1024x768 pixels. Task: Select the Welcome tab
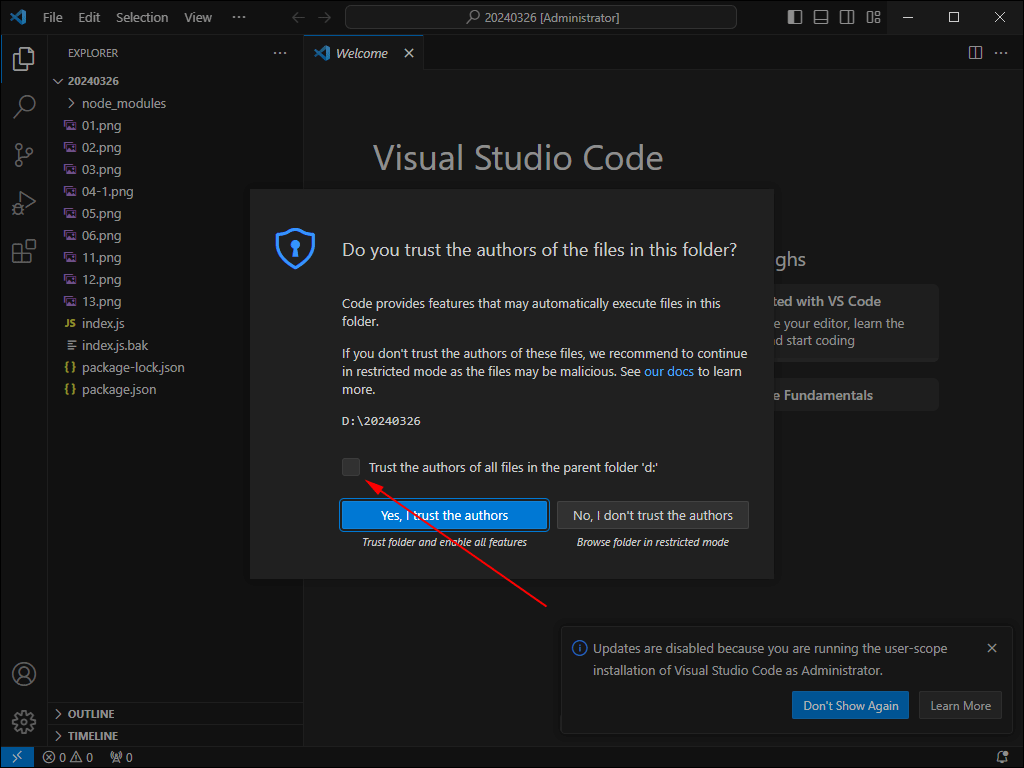click(x=364, y=53)
